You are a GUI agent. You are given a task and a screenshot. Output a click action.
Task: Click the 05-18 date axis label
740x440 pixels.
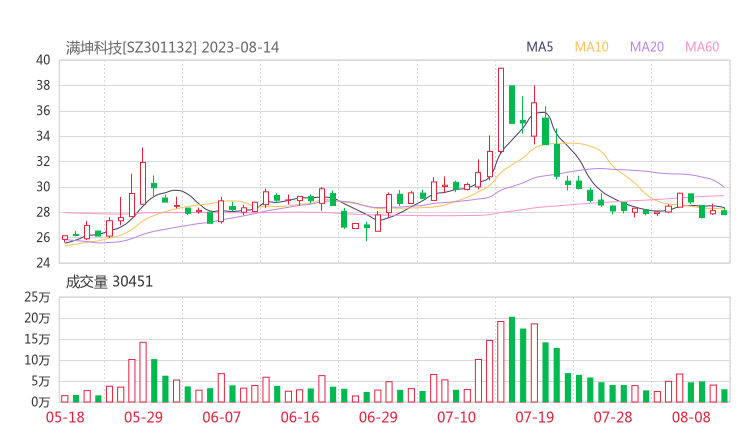[x=65, y=417]
